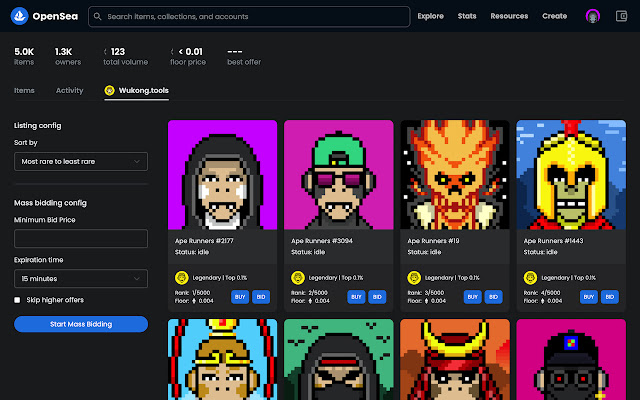
Task: Switch to the Activity tab
Action: coord(69,90)
